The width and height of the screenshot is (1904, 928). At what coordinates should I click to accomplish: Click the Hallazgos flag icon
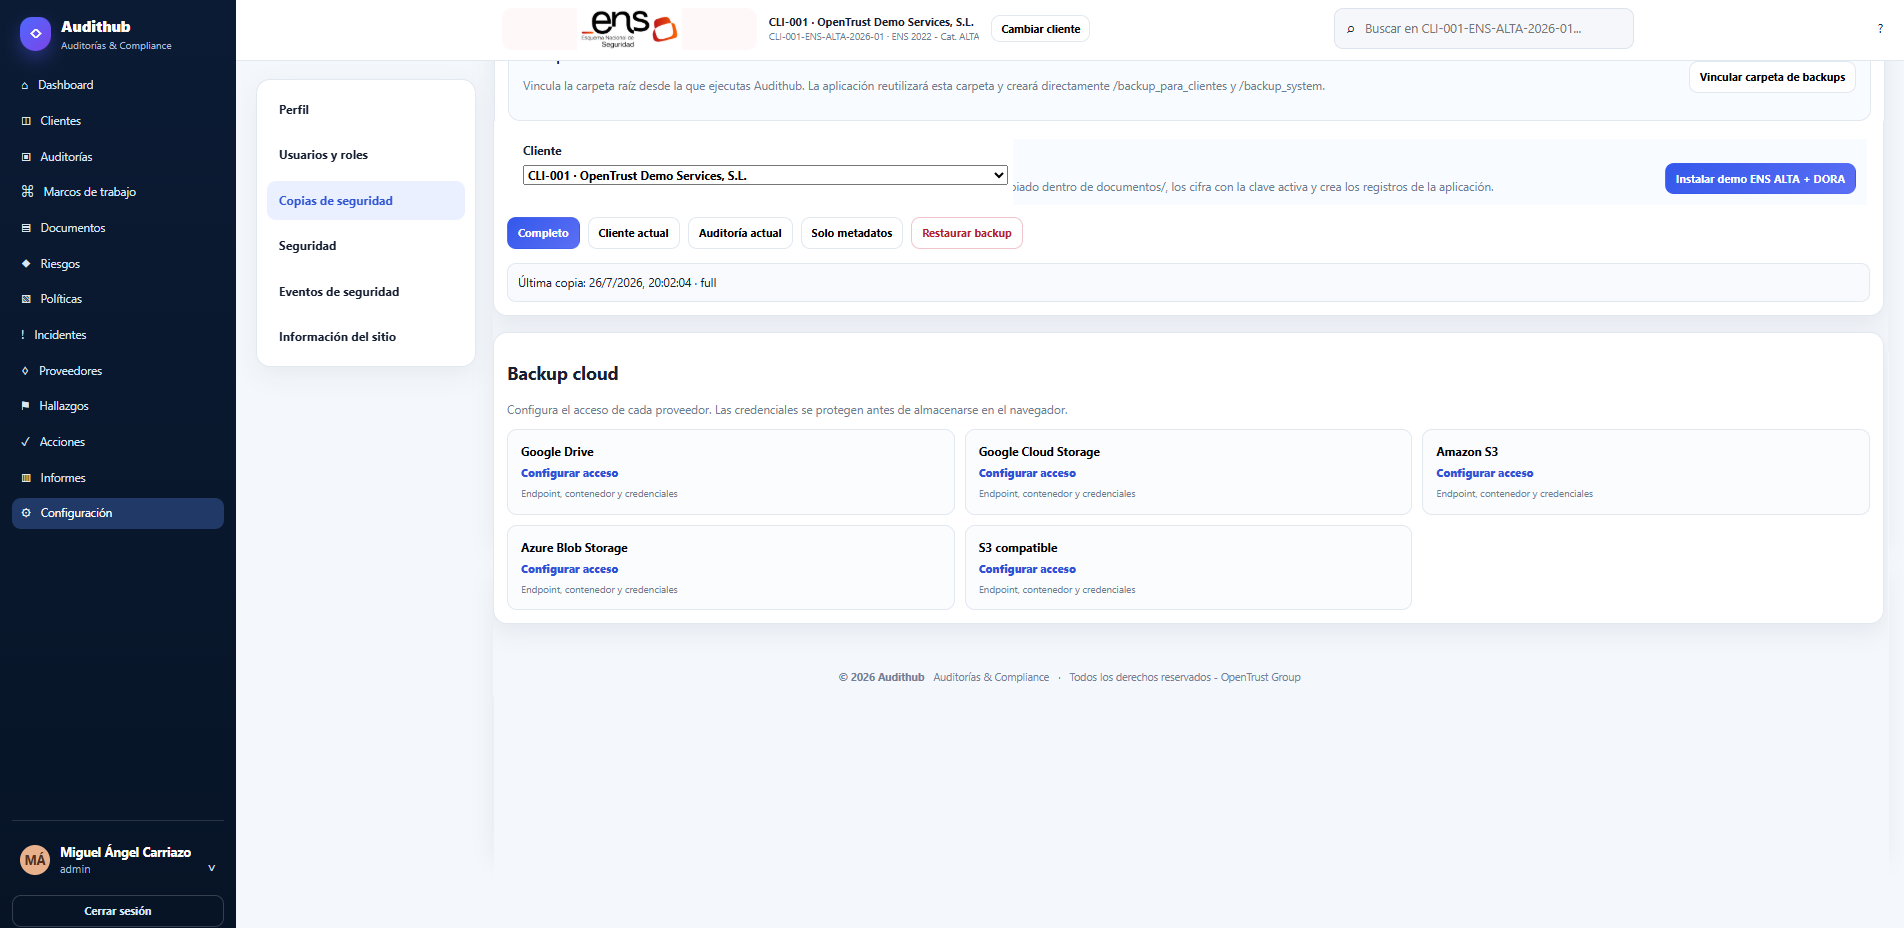tap(25, 406)
